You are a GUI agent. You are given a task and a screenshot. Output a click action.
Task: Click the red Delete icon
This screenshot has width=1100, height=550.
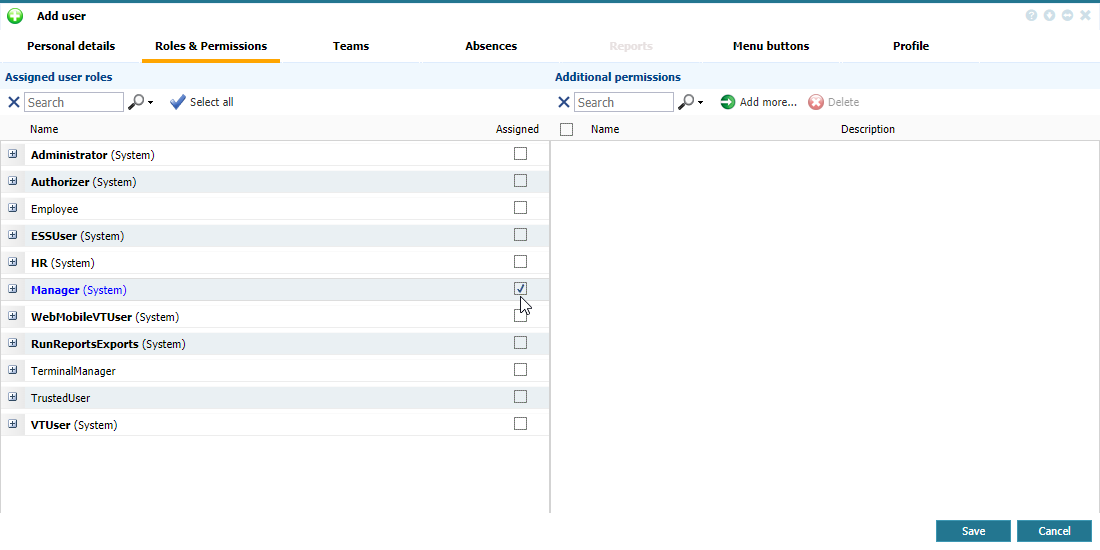[816, 102]
